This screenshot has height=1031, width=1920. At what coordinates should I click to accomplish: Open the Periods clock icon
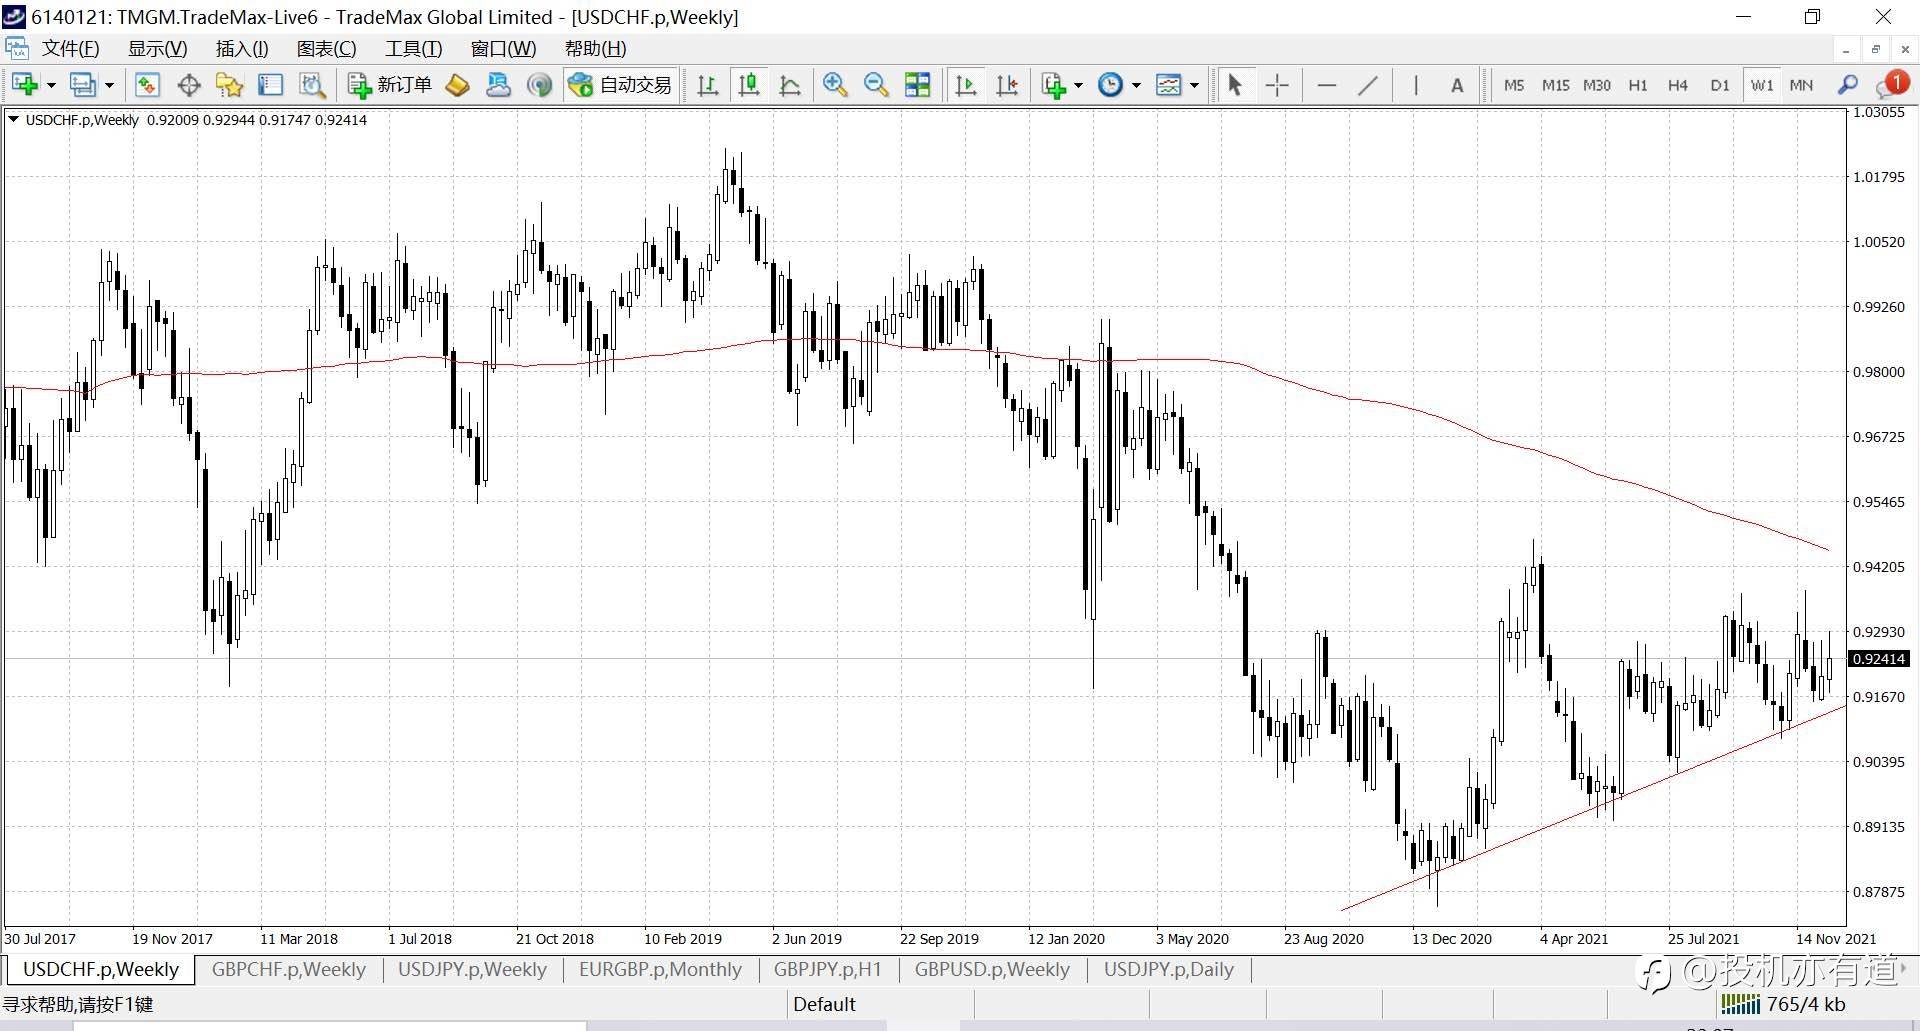pyautogui.click(x=1110, y=85)
